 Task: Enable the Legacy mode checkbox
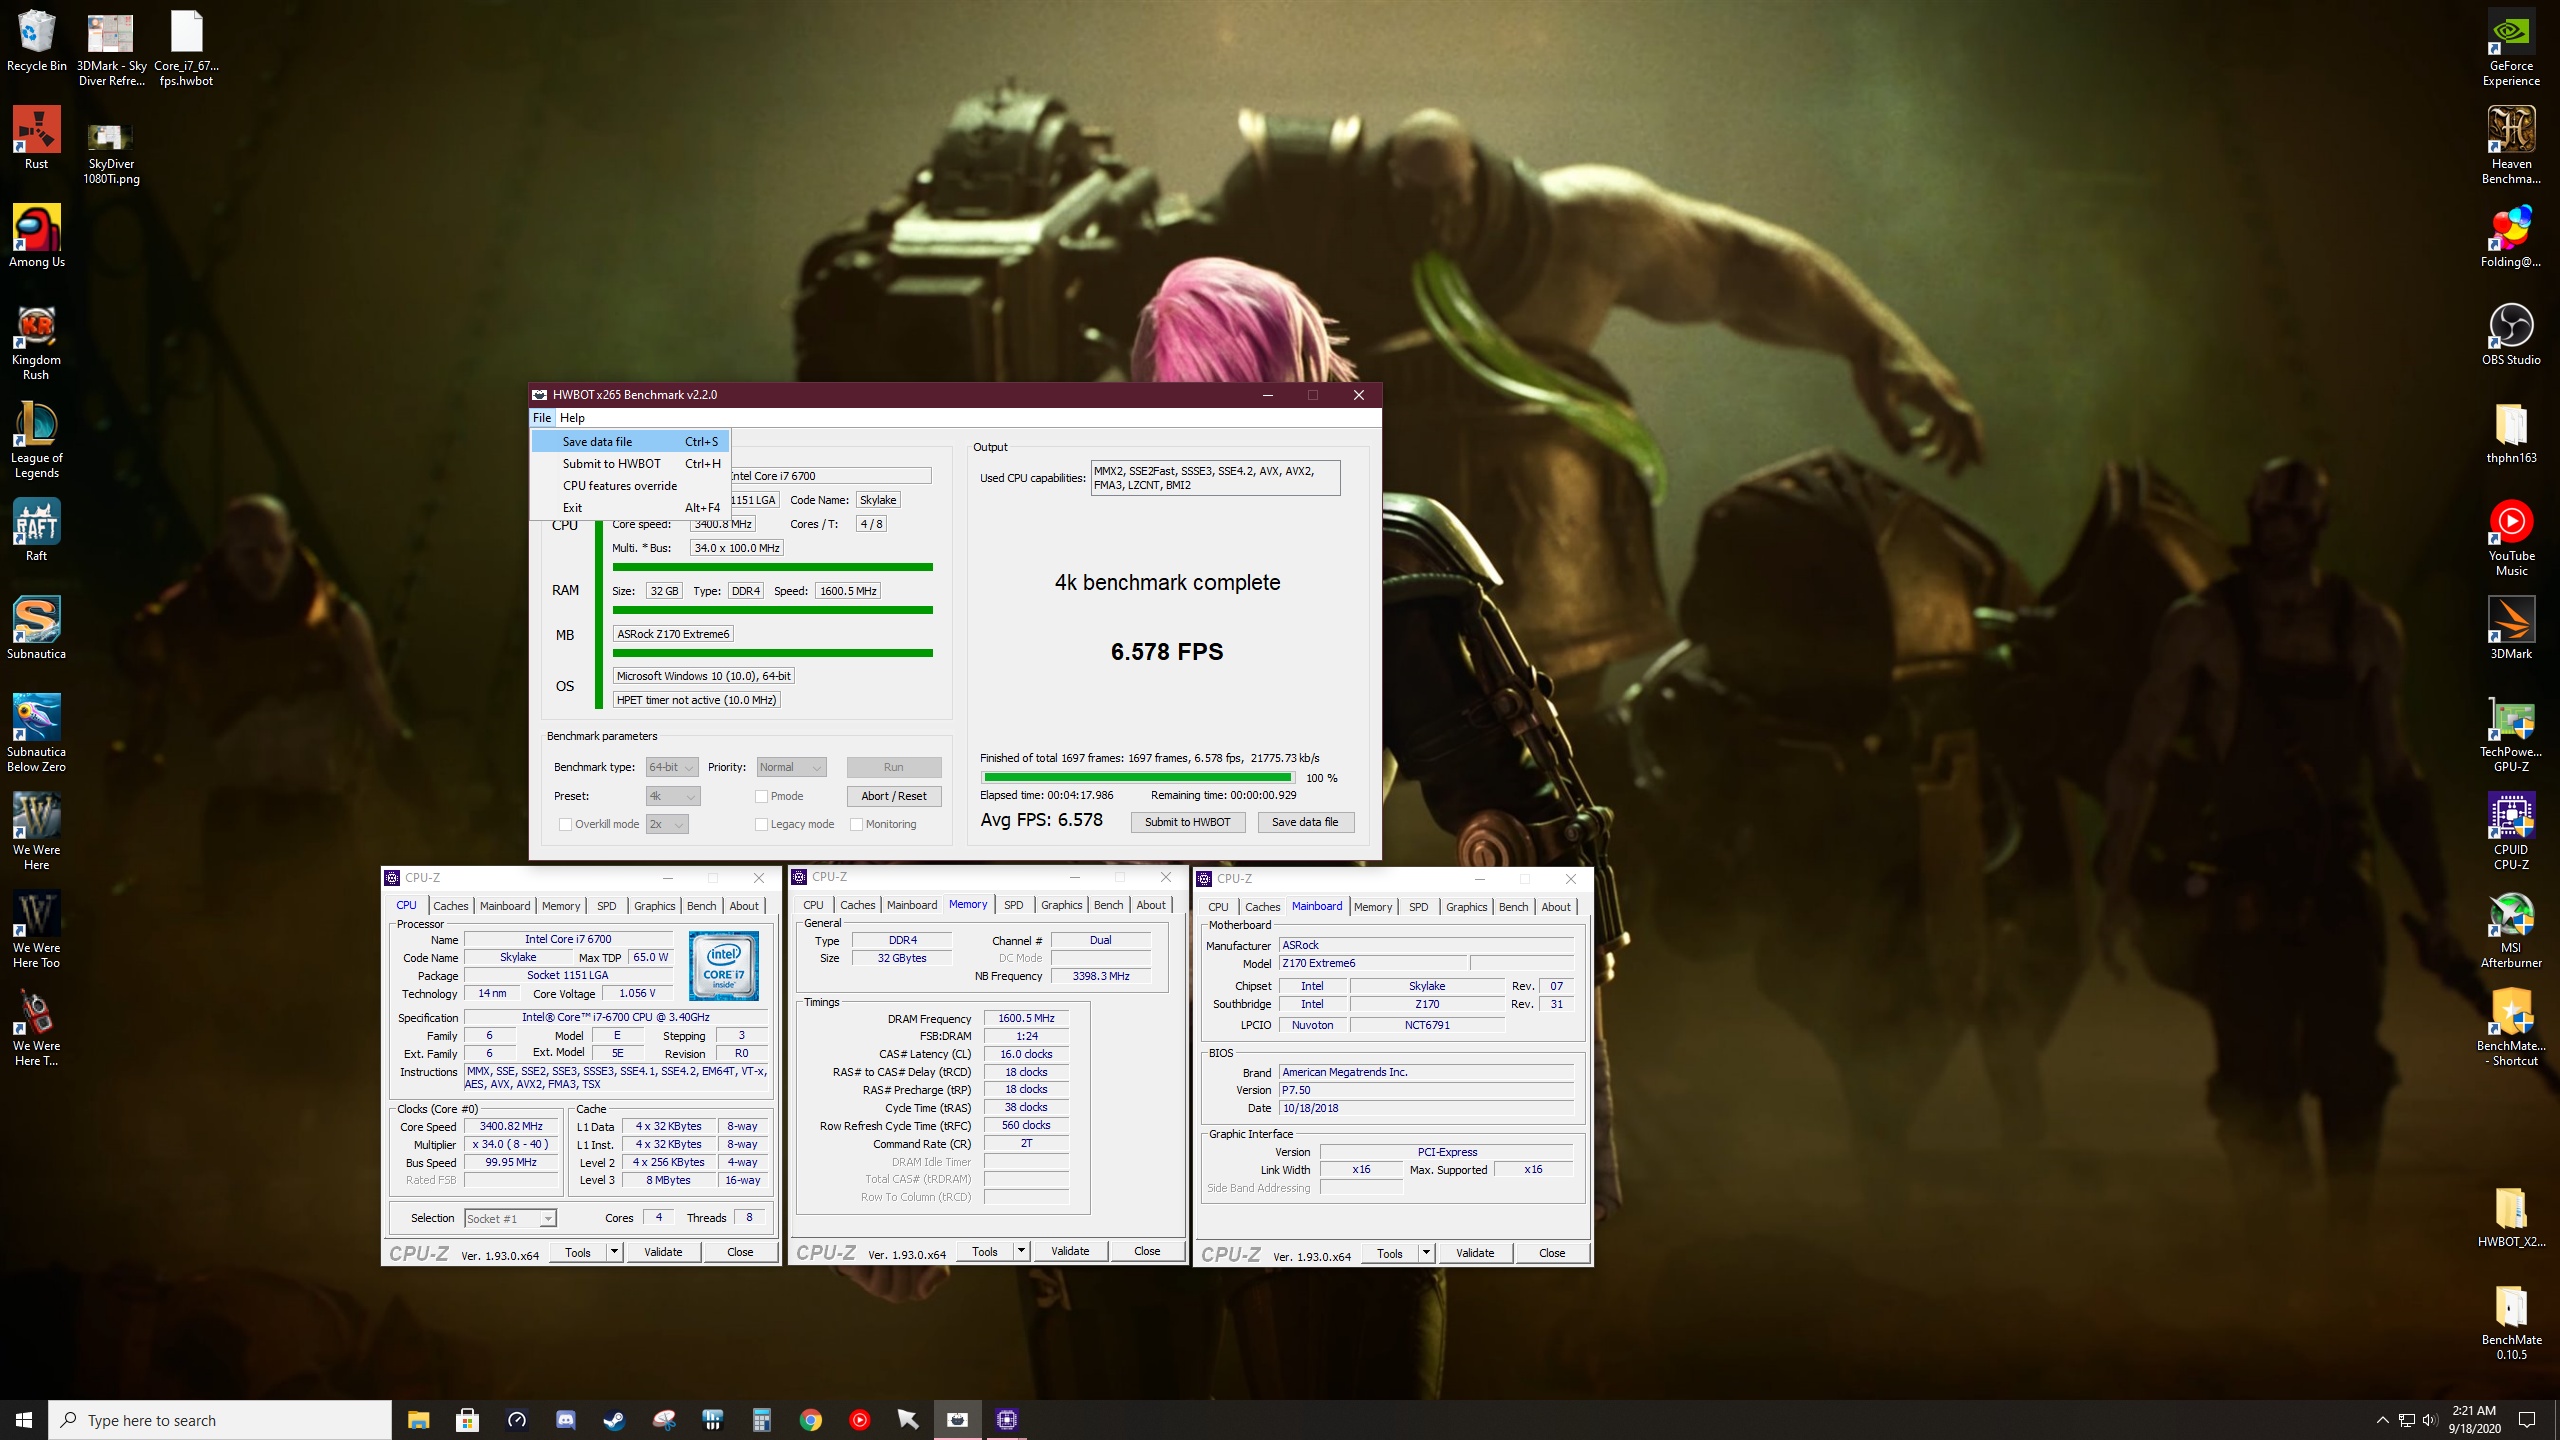pos(762,824)
